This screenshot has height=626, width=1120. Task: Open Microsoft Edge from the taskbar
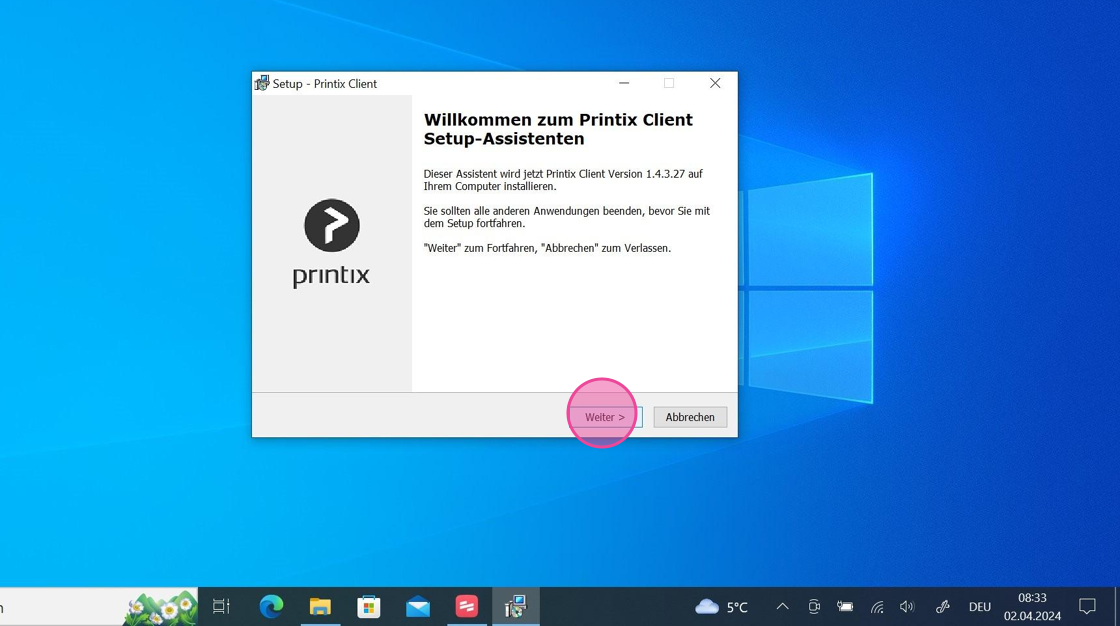[x=271, y=606]
